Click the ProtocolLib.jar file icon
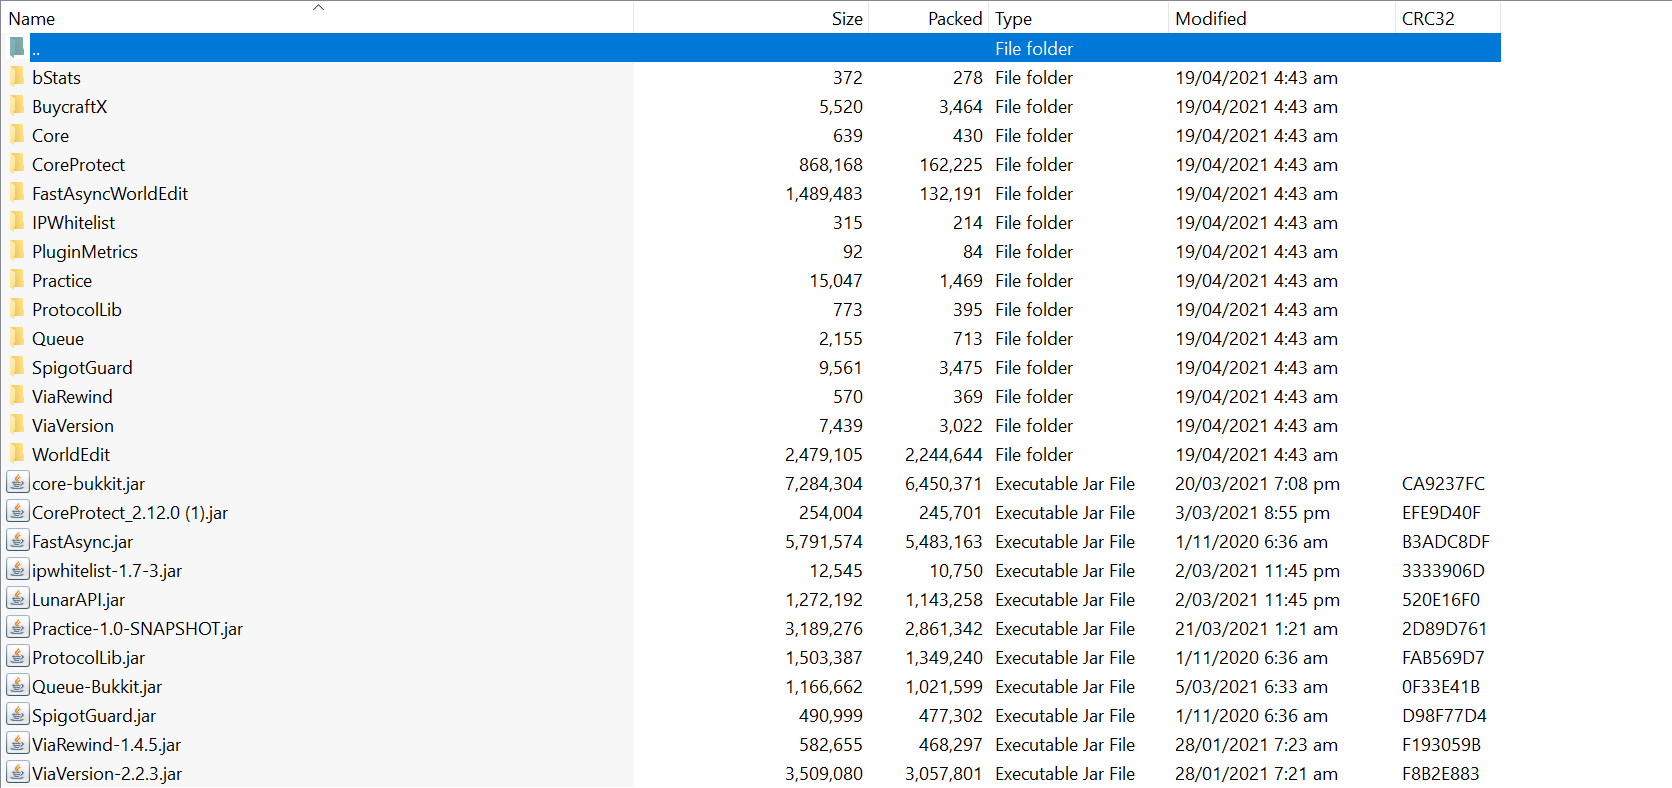 [17, 657]
